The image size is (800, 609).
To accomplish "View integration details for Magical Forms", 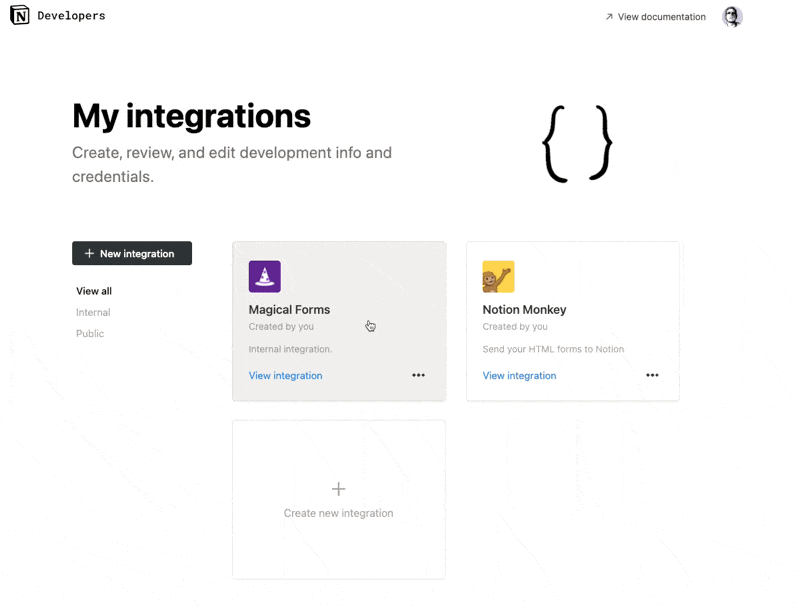I will tap(285, 375).
